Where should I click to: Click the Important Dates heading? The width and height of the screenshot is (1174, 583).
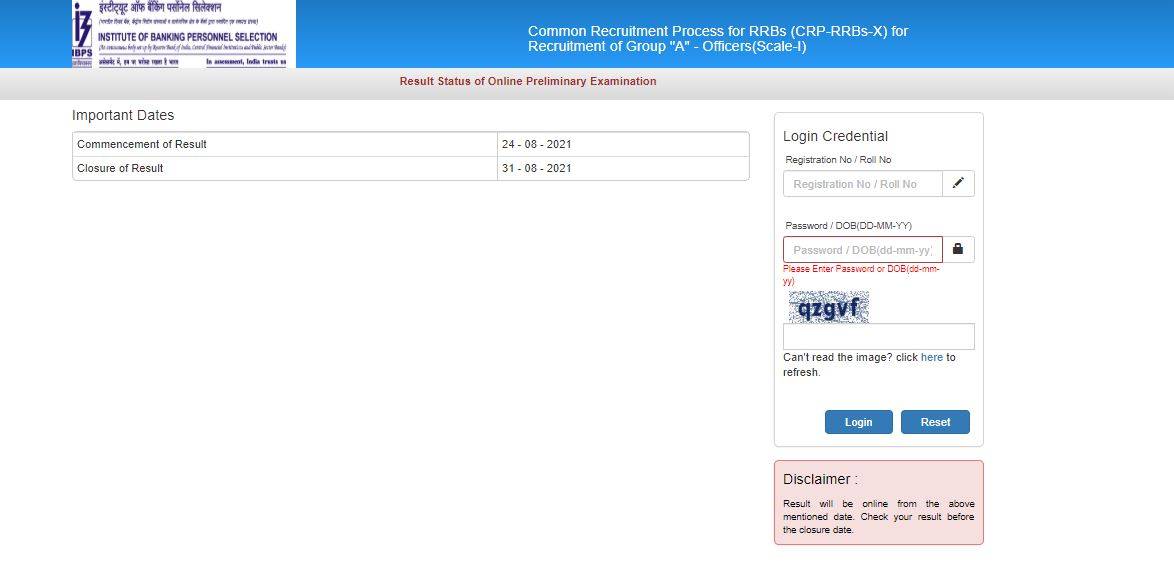(122, 115)
